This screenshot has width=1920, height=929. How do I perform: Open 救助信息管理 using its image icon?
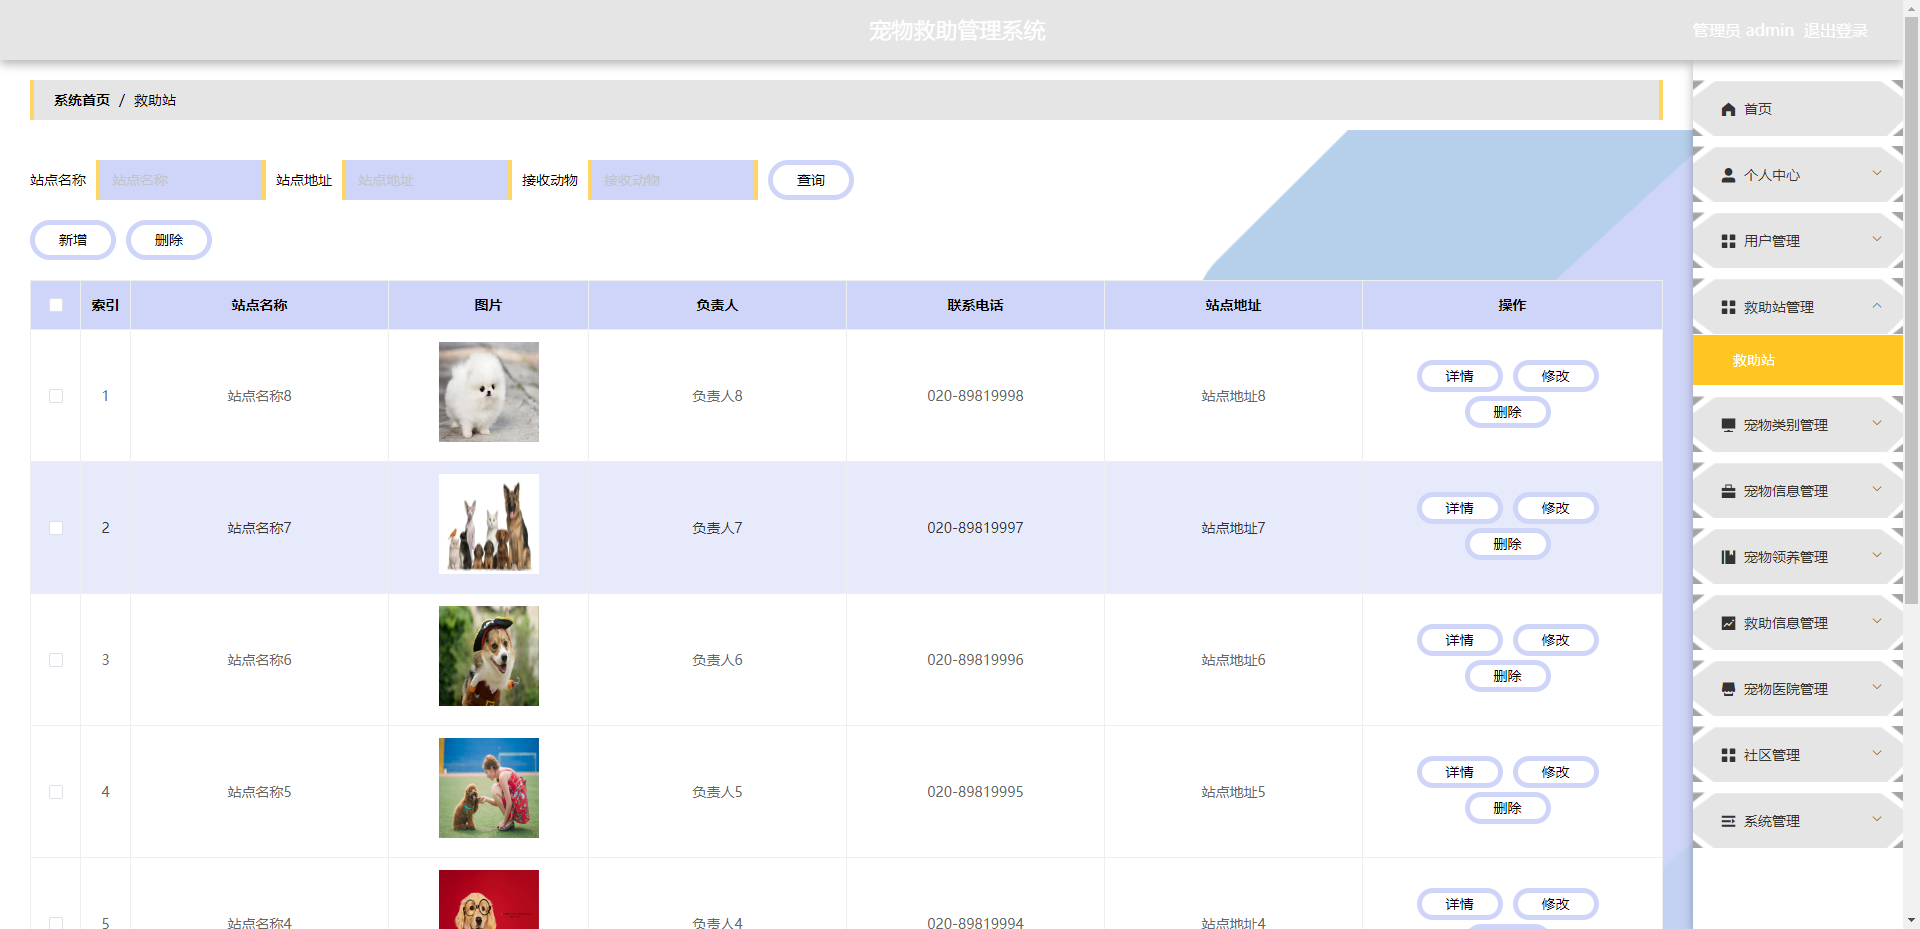[1727, 622]
